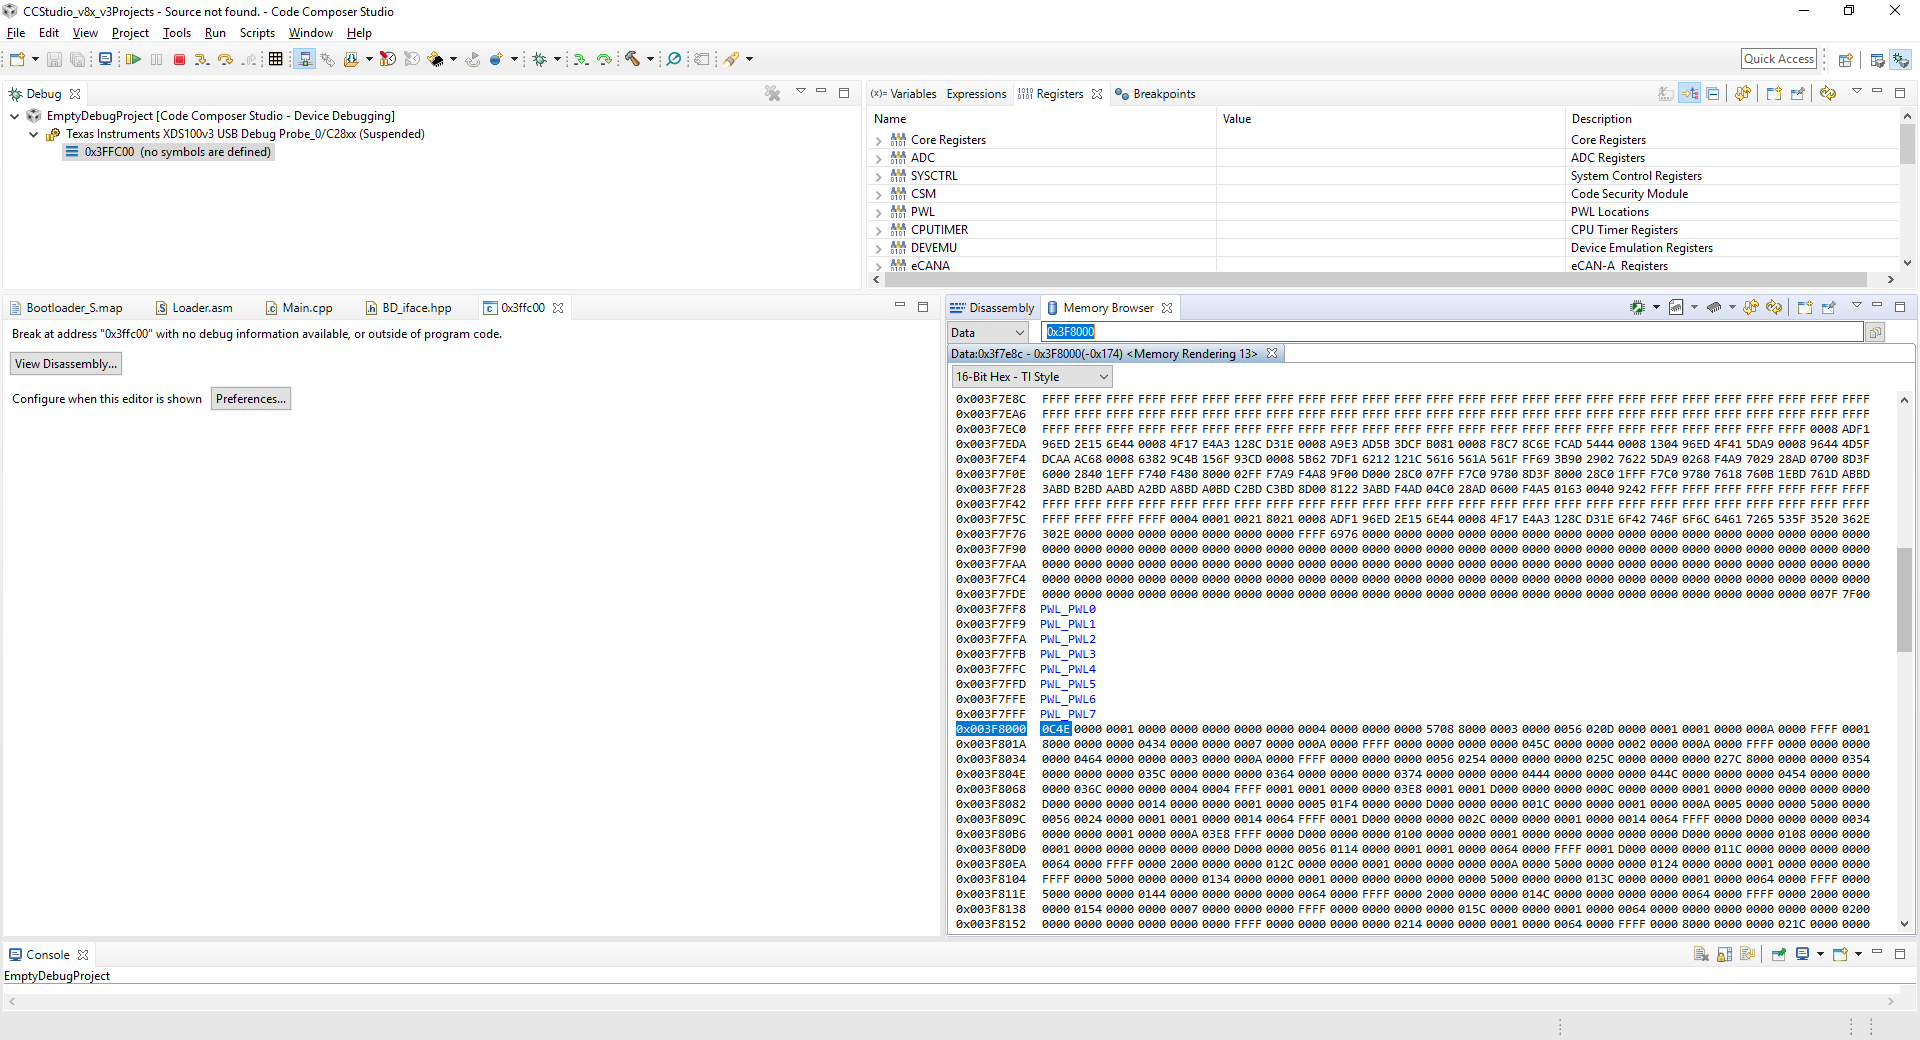Pin the Memory Browser view
The height and width of the screenshot is (1040, 1920).
click(1830, 307)
